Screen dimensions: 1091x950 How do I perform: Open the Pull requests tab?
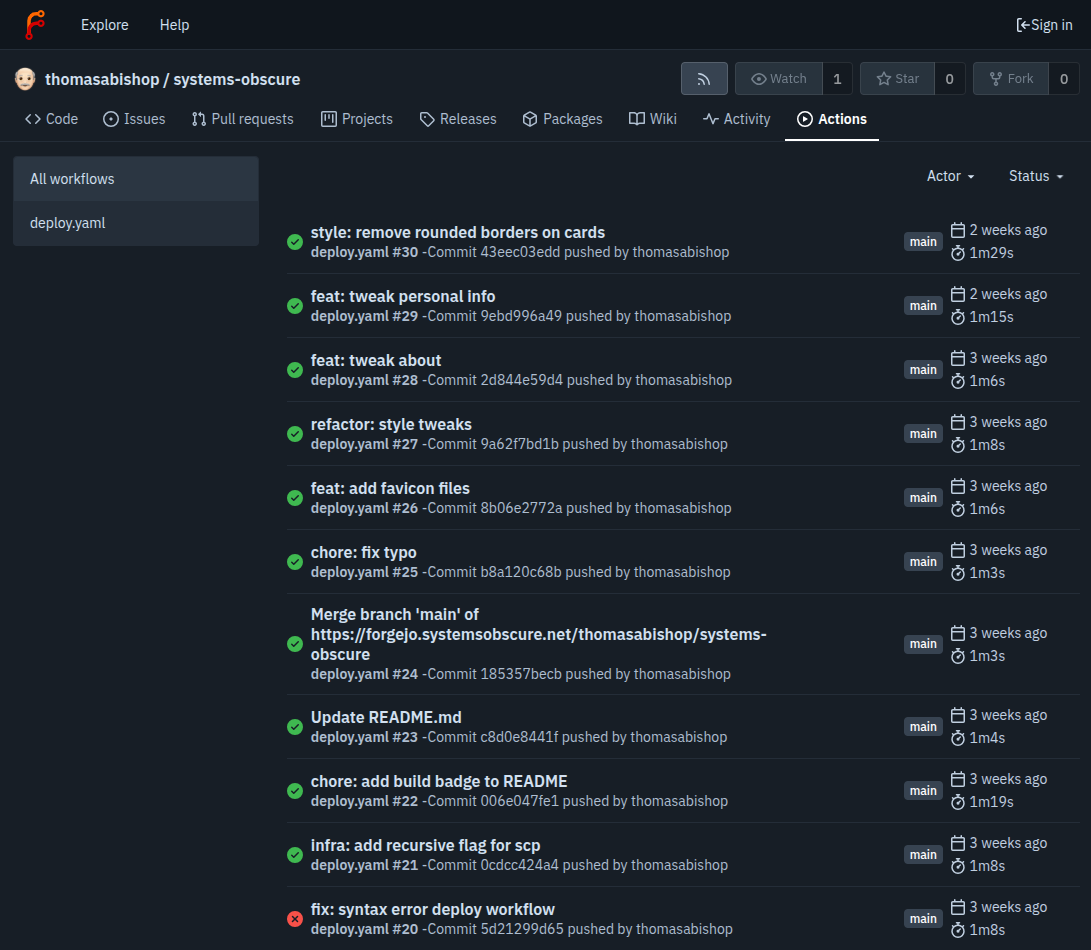(x=242, y=119)
